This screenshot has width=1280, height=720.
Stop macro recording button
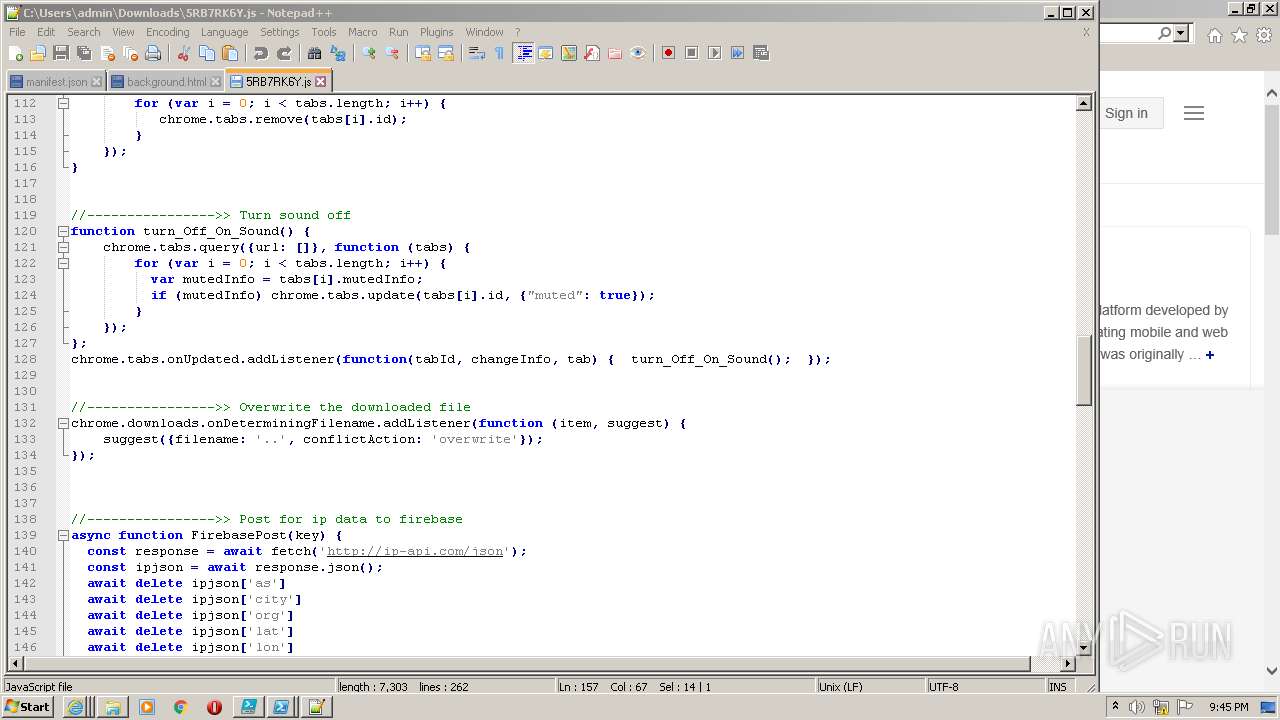(x=691, y=53)
